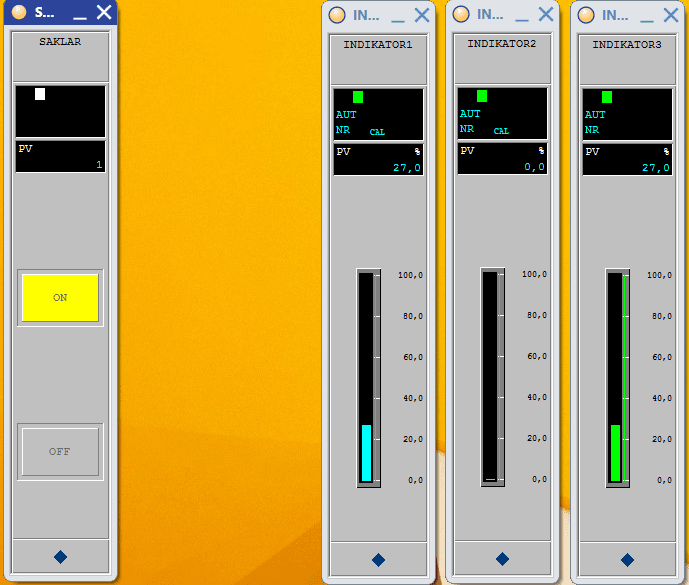
Task: Click PV value 1 in SAKLAR
Action: (99, 165)
